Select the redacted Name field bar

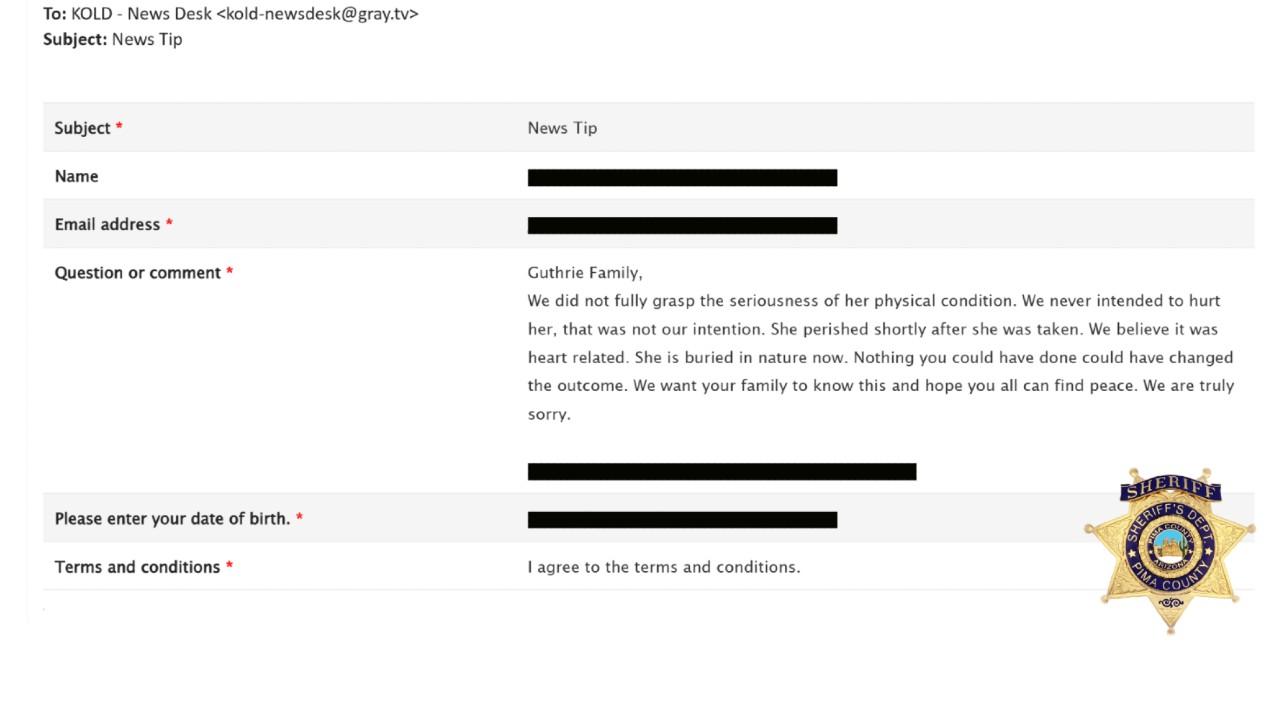pos(682,178)
